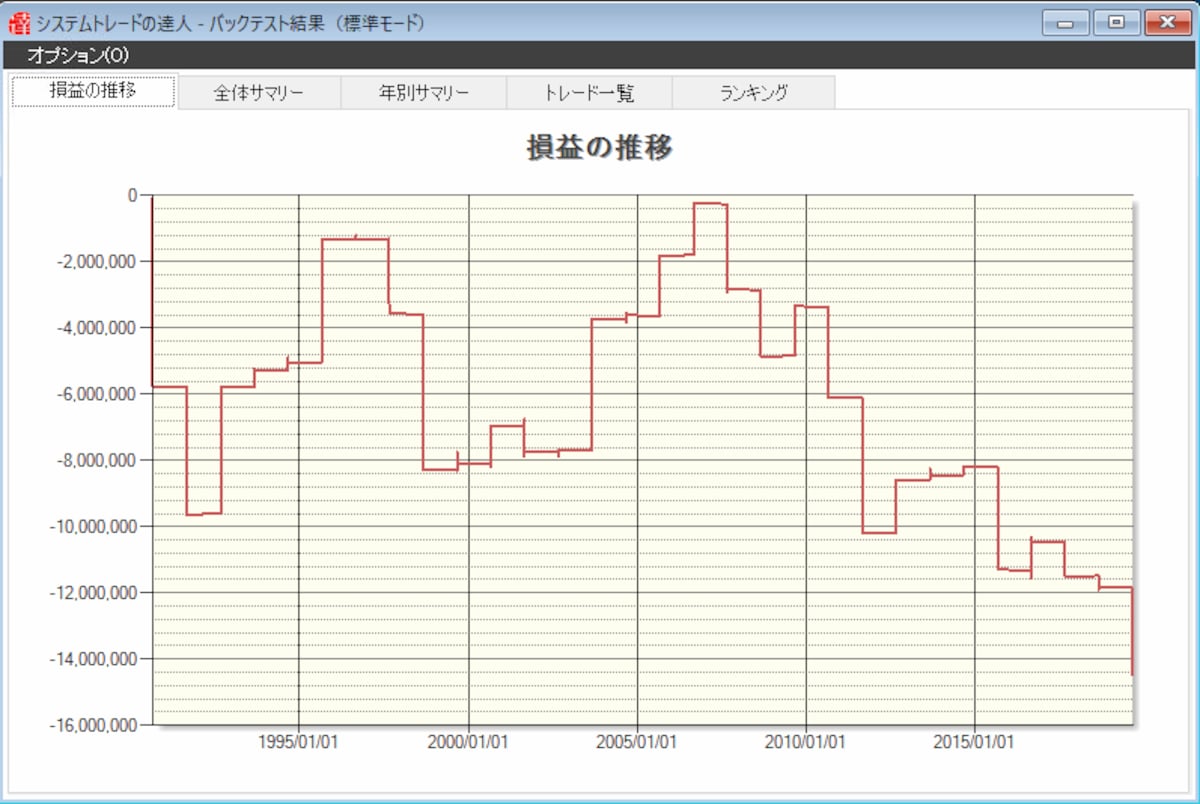Minimize the backtest results window
The height and width of the screenshot is (804, 1200).
click(1066, 21)
